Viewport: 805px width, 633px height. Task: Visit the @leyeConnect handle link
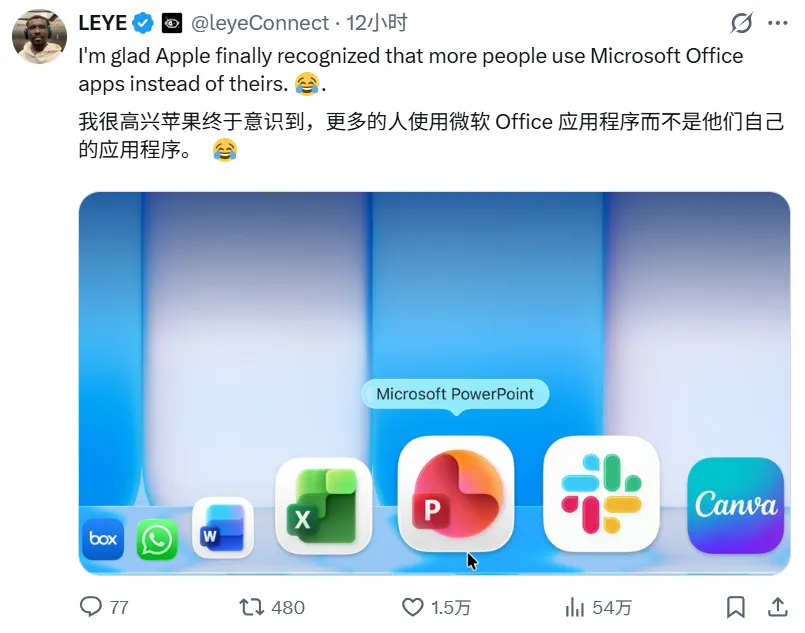(x=259, y=23)
